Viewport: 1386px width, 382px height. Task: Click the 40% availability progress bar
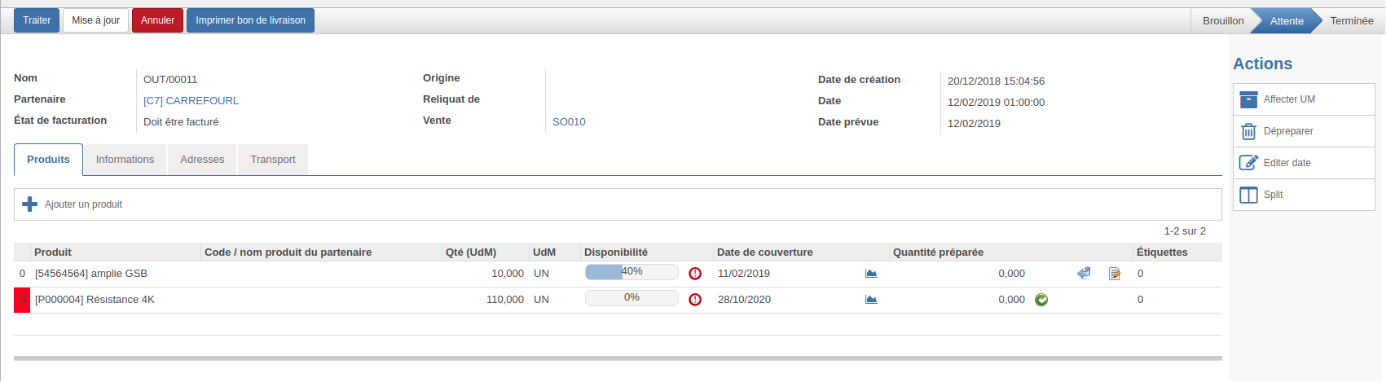pyautogui.click(x=631, y=272)
